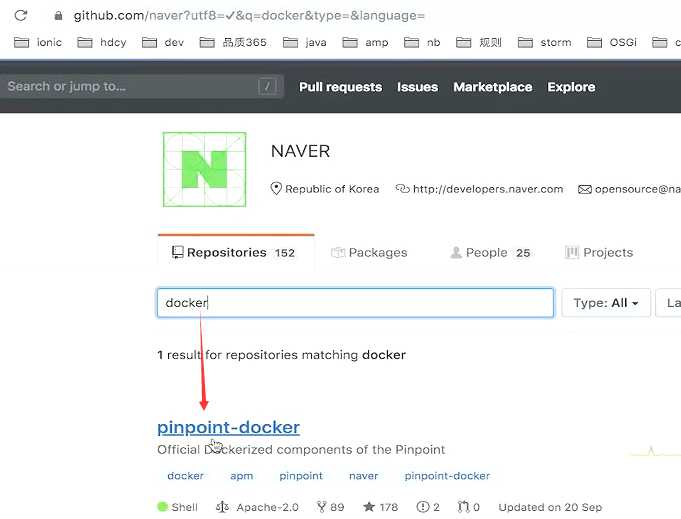Open the java bookmark folder
Image resolution: width=681 pixels, height=519 pixels.
point(304,42)
